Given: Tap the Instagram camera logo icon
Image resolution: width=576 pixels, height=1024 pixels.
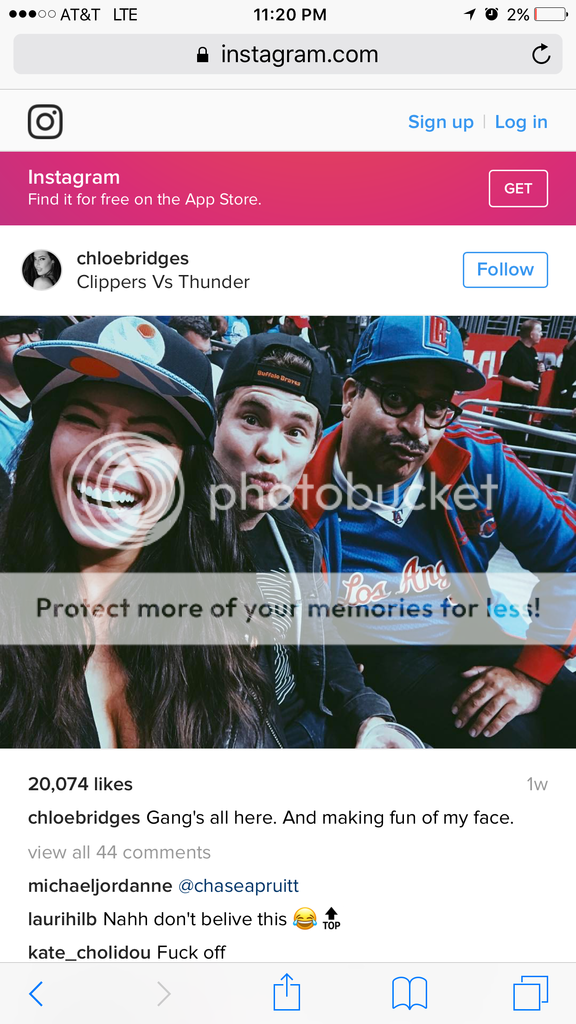Looking at the screenshot, I should (x=45, y=121).
